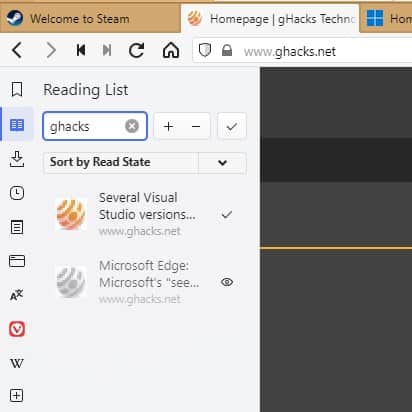
Task: Add current page to Reading List
Action: [x=168, y=126]
